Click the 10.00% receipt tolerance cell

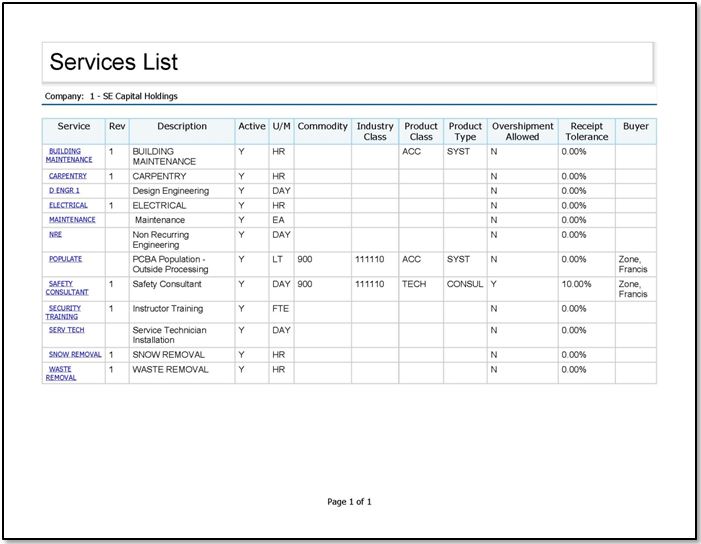point(575,284)
